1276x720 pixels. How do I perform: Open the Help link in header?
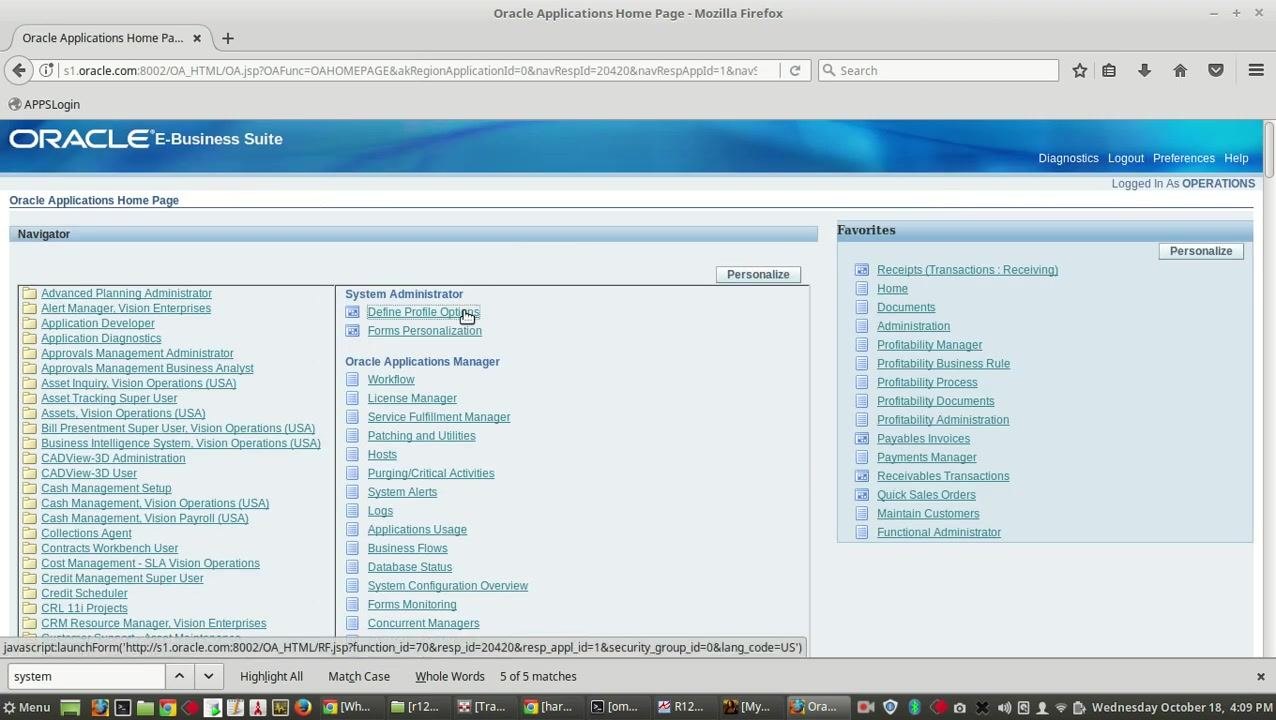tap(1236, 158)
